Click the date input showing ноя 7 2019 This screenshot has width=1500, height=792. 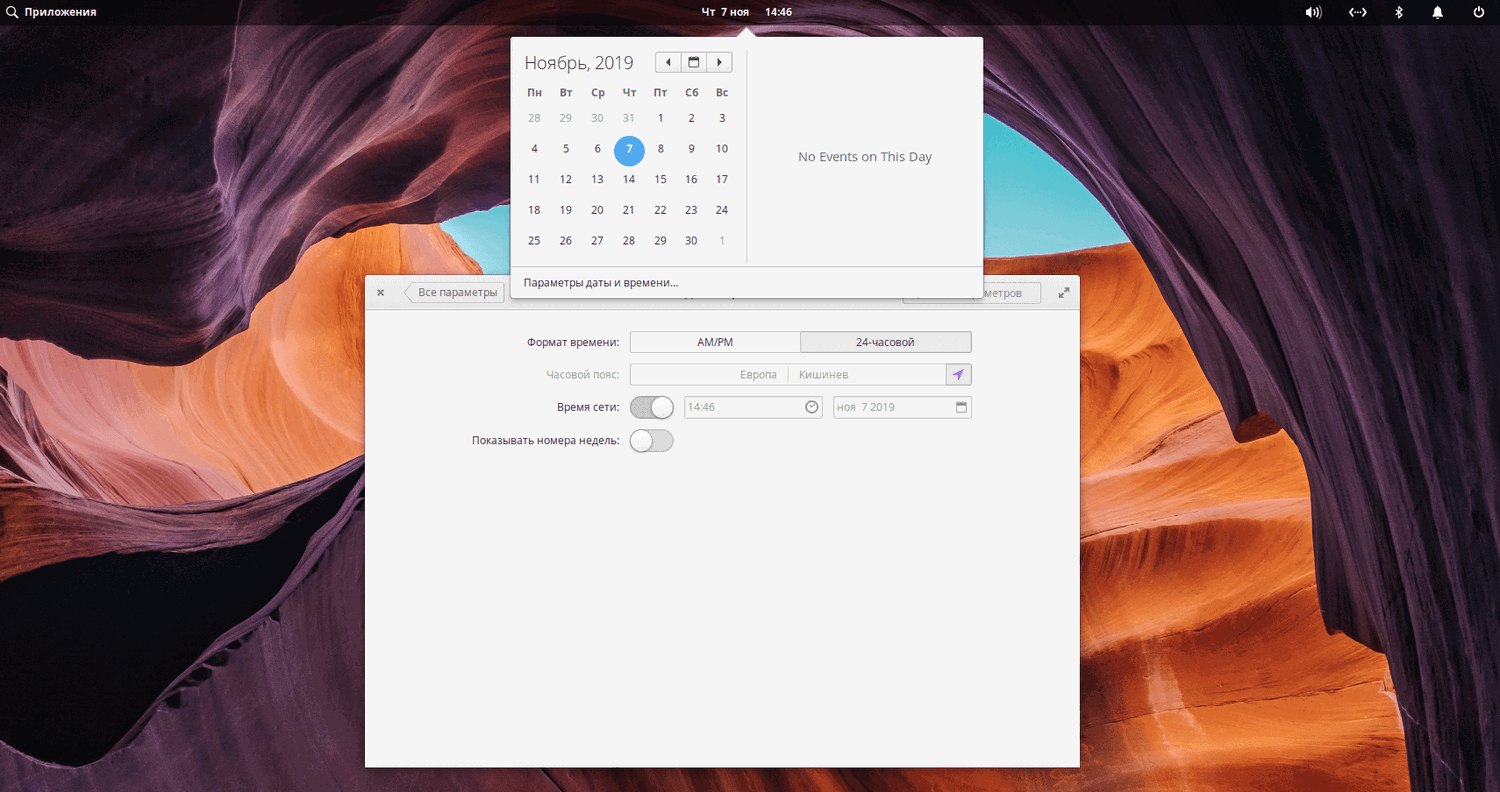coord(903,407)
